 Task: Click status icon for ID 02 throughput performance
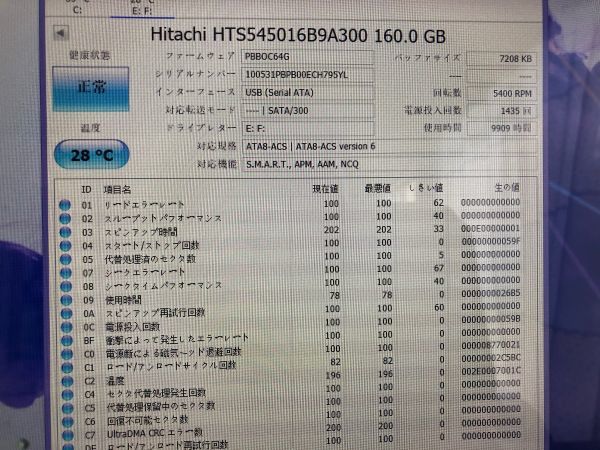pos(65,218)
